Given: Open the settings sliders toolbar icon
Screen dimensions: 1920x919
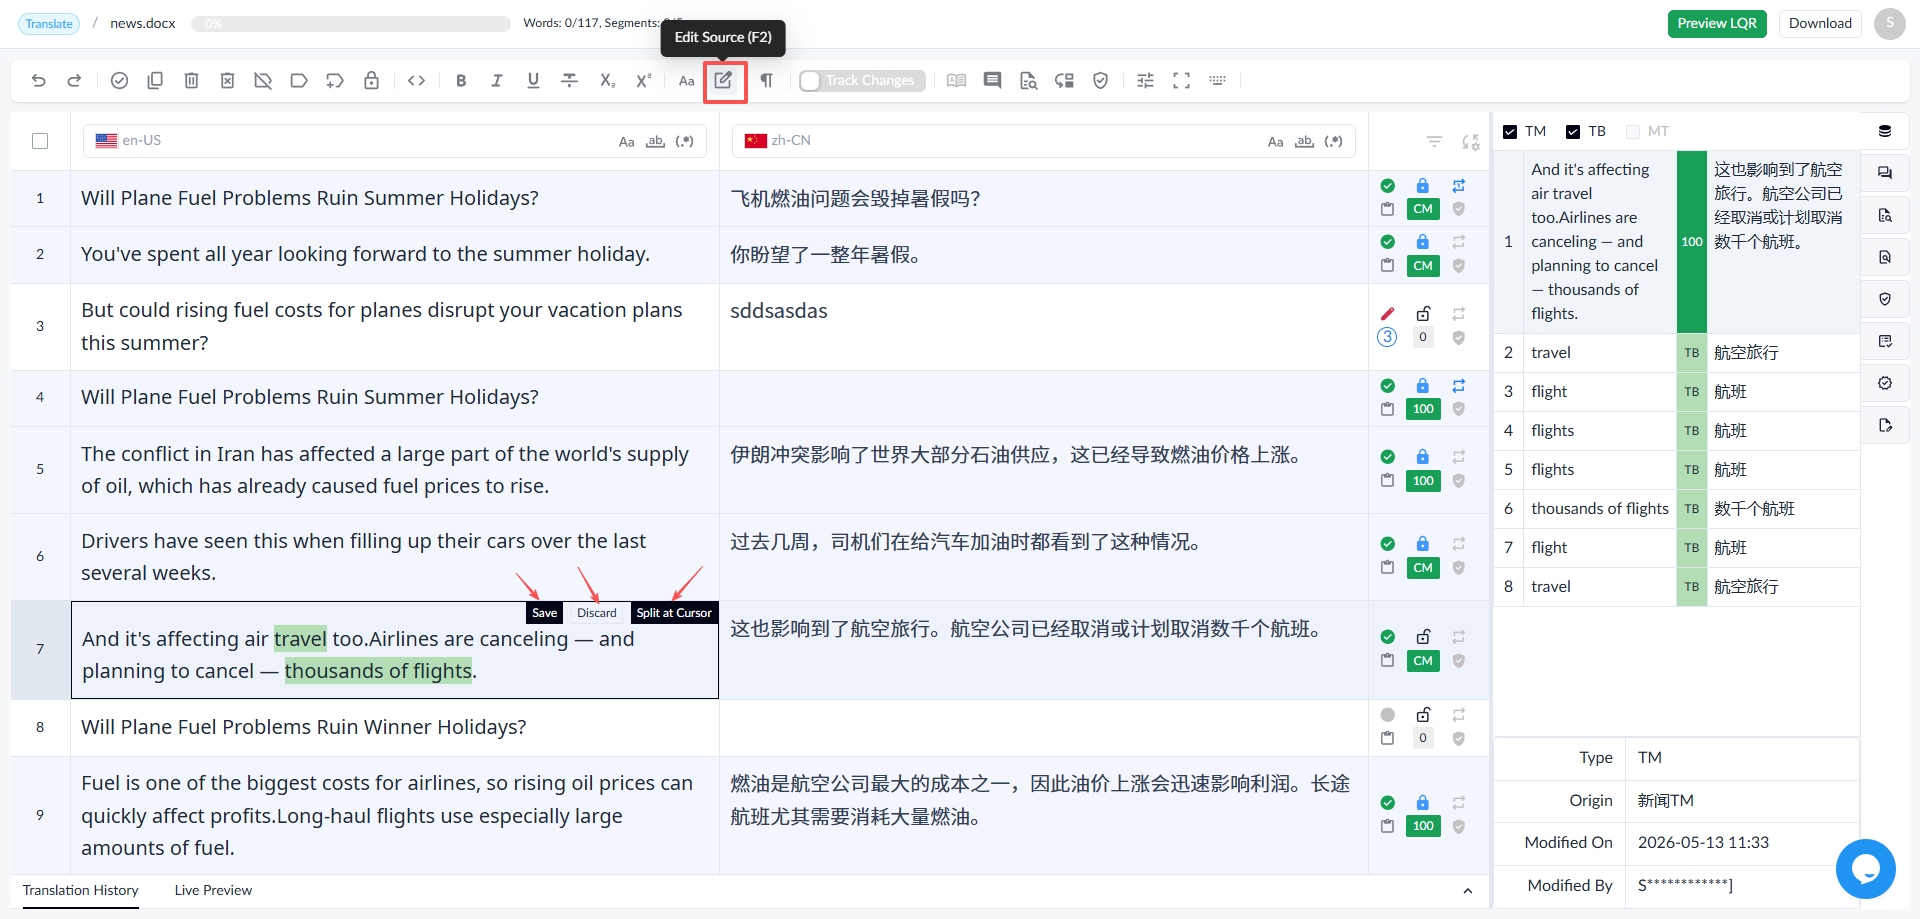Looking at the screenshot, I should [x=1145, y=81].
